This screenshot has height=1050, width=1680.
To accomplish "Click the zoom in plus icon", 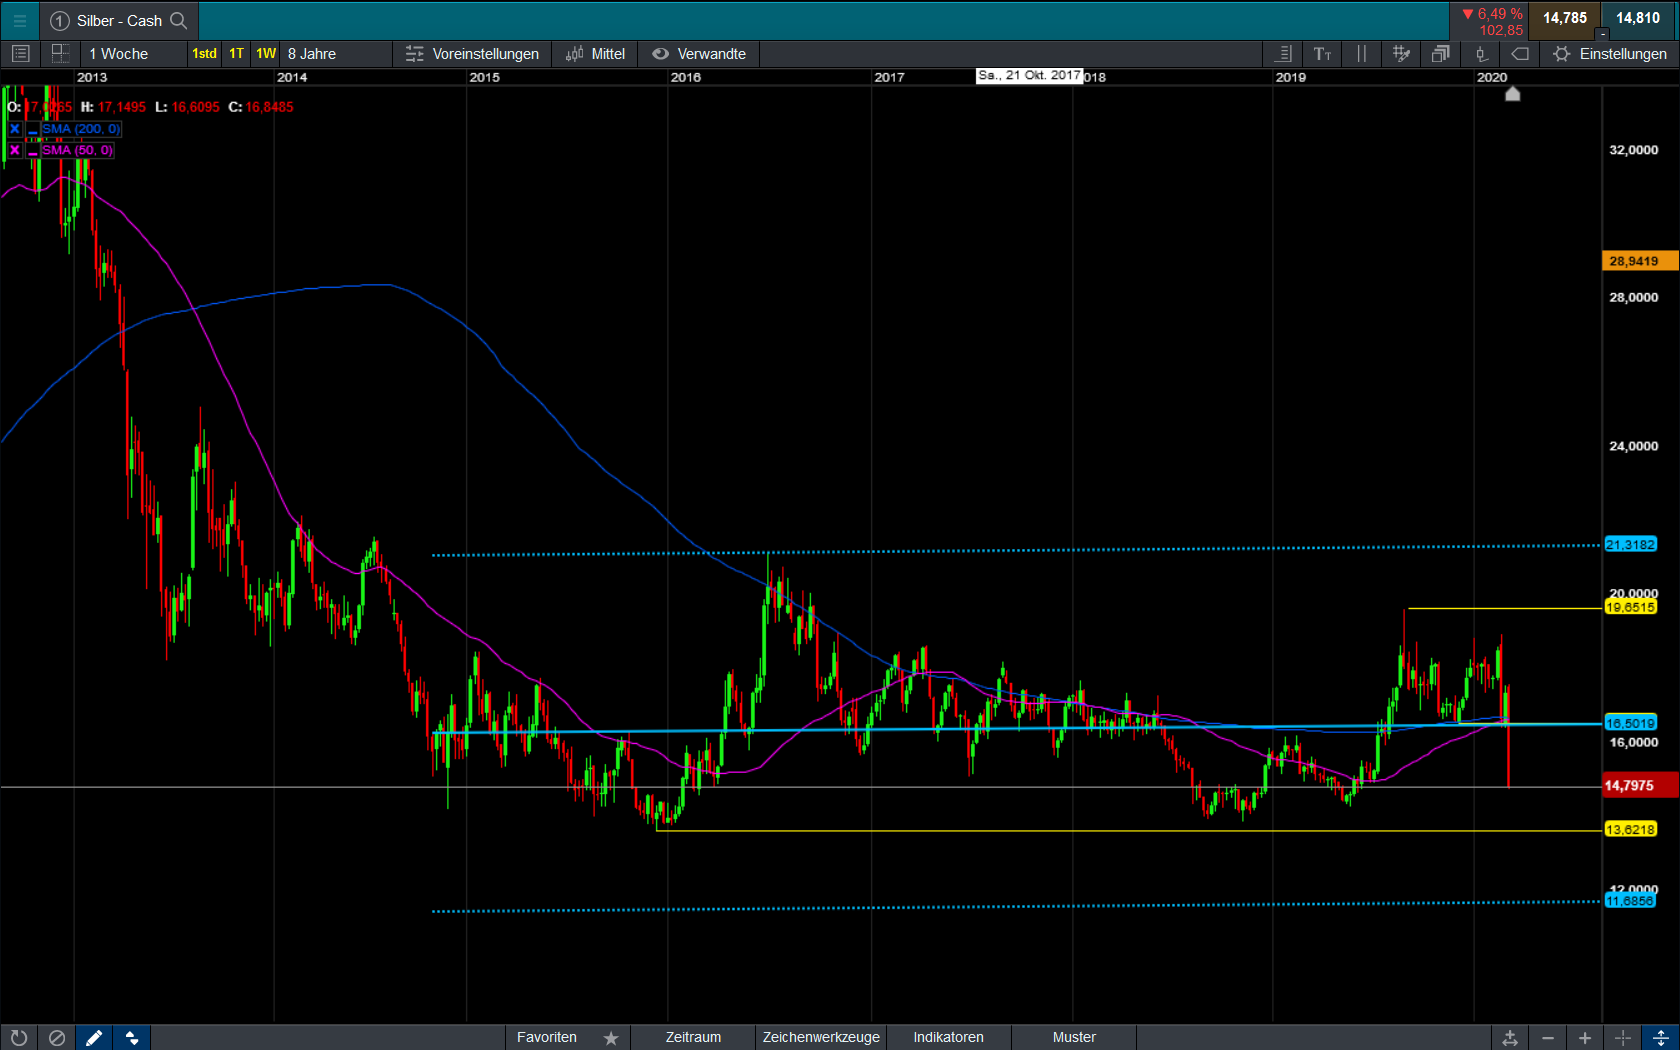I will [1585, 1038].
